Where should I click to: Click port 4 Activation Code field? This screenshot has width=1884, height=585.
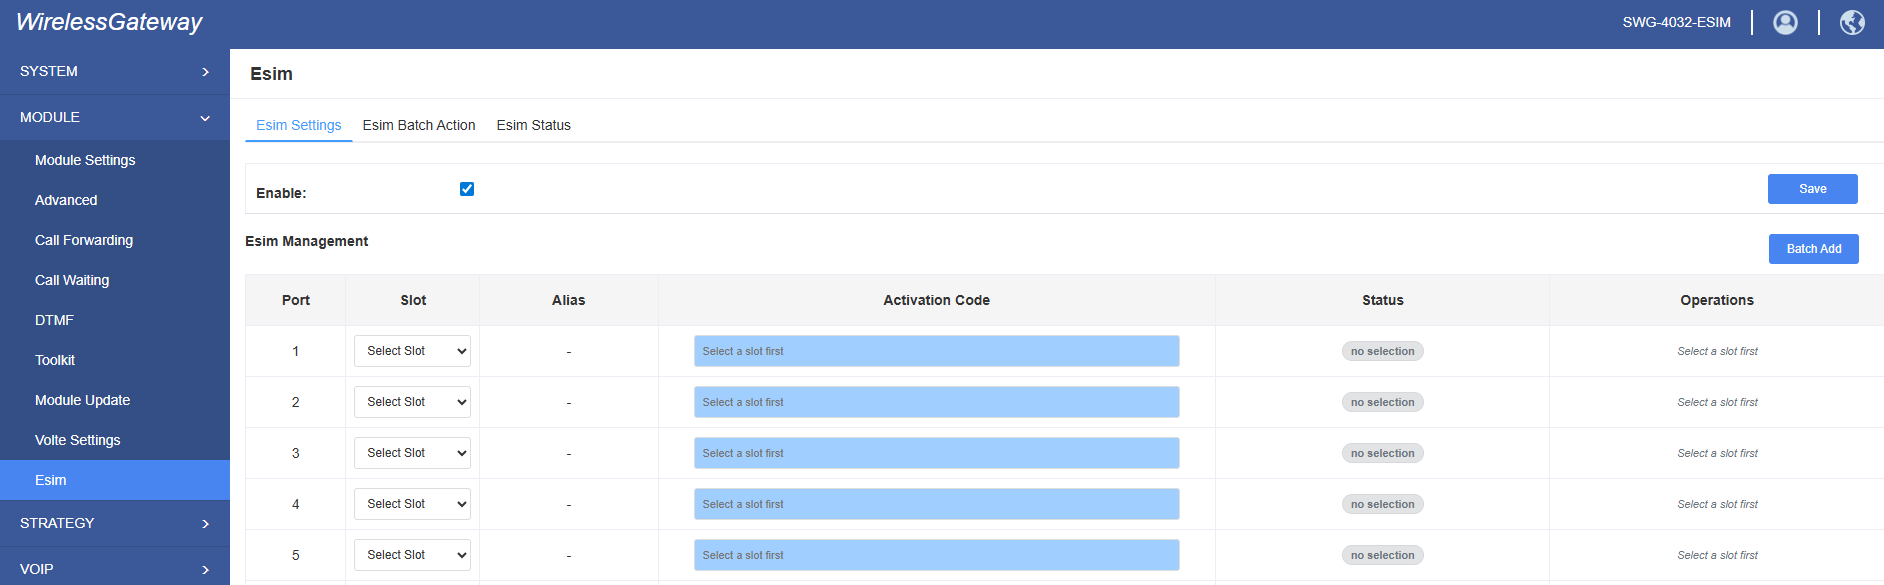(x=936, y=504)
